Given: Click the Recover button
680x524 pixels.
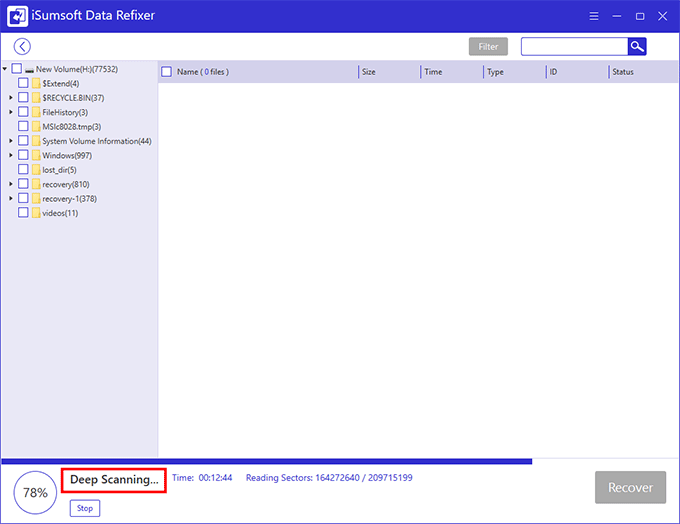Looking at the screenshot, I should (630, 488).
